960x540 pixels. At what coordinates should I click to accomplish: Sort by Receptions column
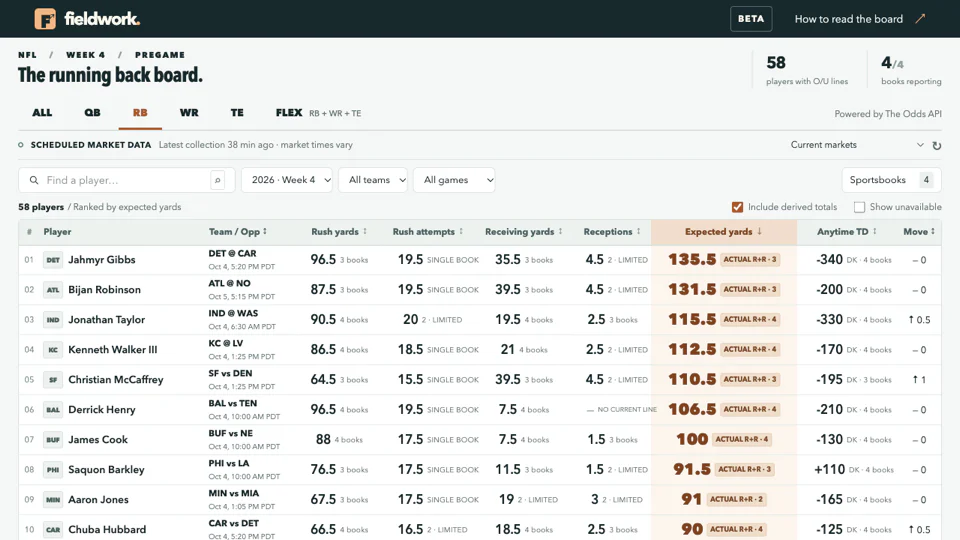point(612,231)
